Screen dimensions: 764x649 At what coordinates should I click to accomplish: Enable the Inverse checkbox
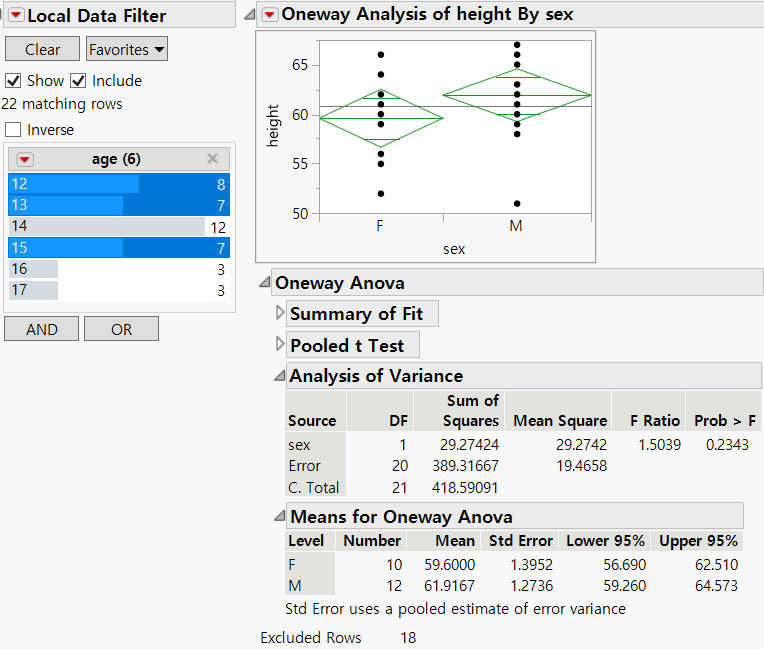pos(13,130)
